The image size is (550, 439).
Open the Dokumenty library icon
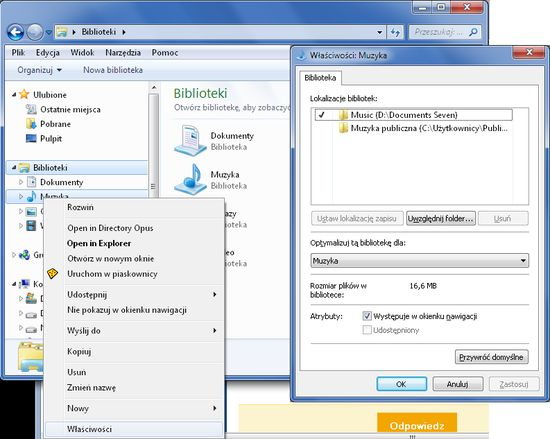(190, 140)
